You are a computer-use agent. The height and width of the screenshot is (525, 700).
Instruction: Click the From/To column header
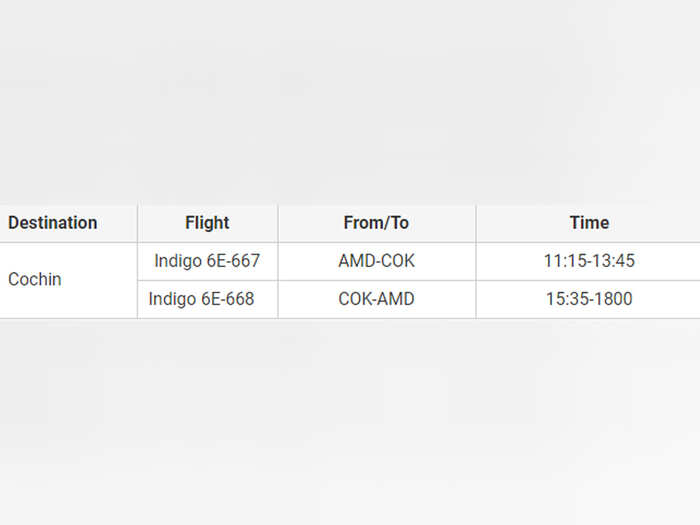click(377, 223)
